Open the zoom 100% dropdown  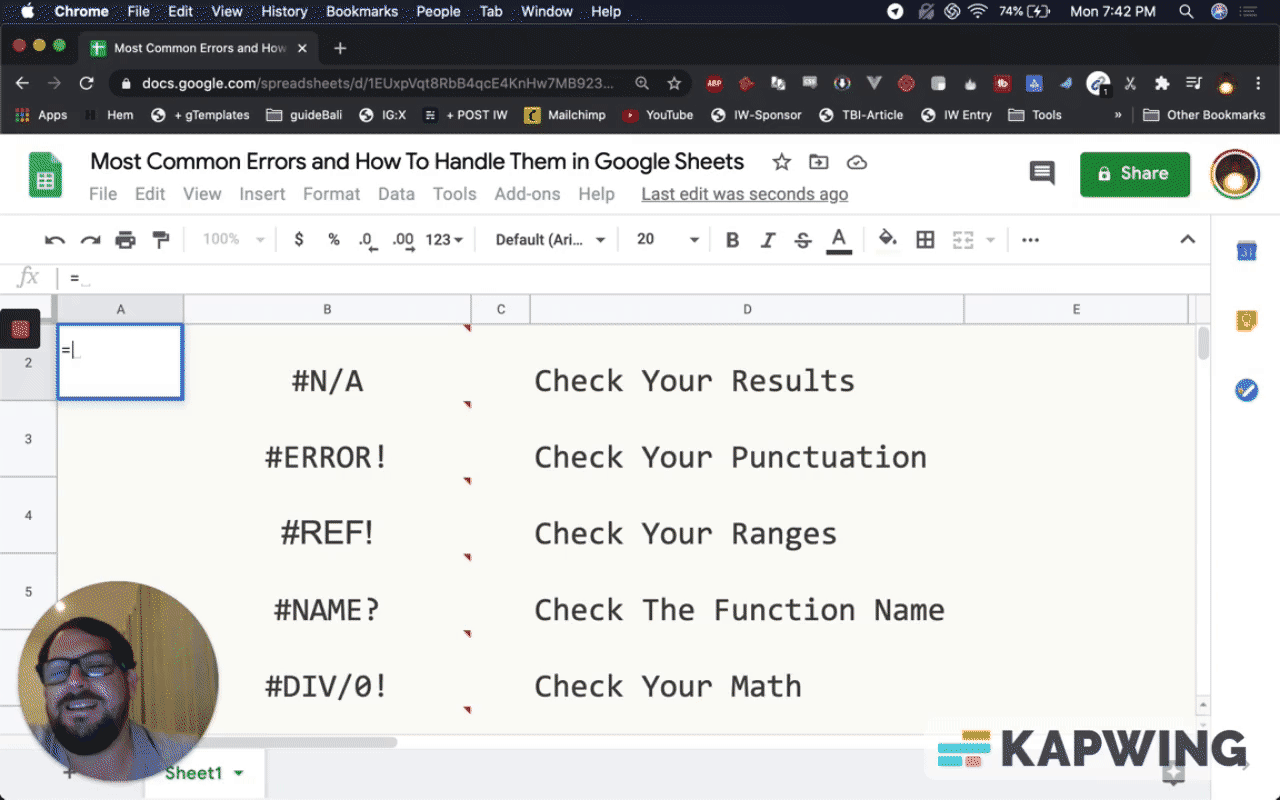(x=233, y=240)
